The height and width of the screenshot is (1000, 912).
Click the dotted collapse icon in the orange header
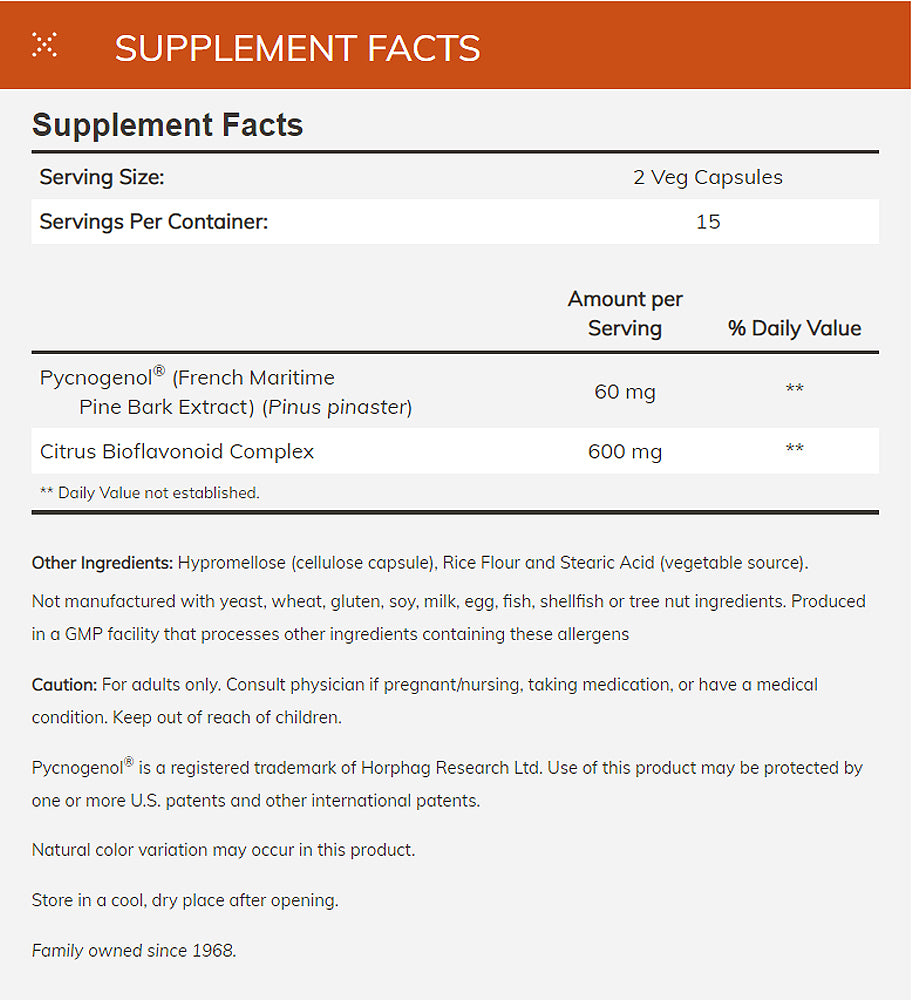[44, 45]
